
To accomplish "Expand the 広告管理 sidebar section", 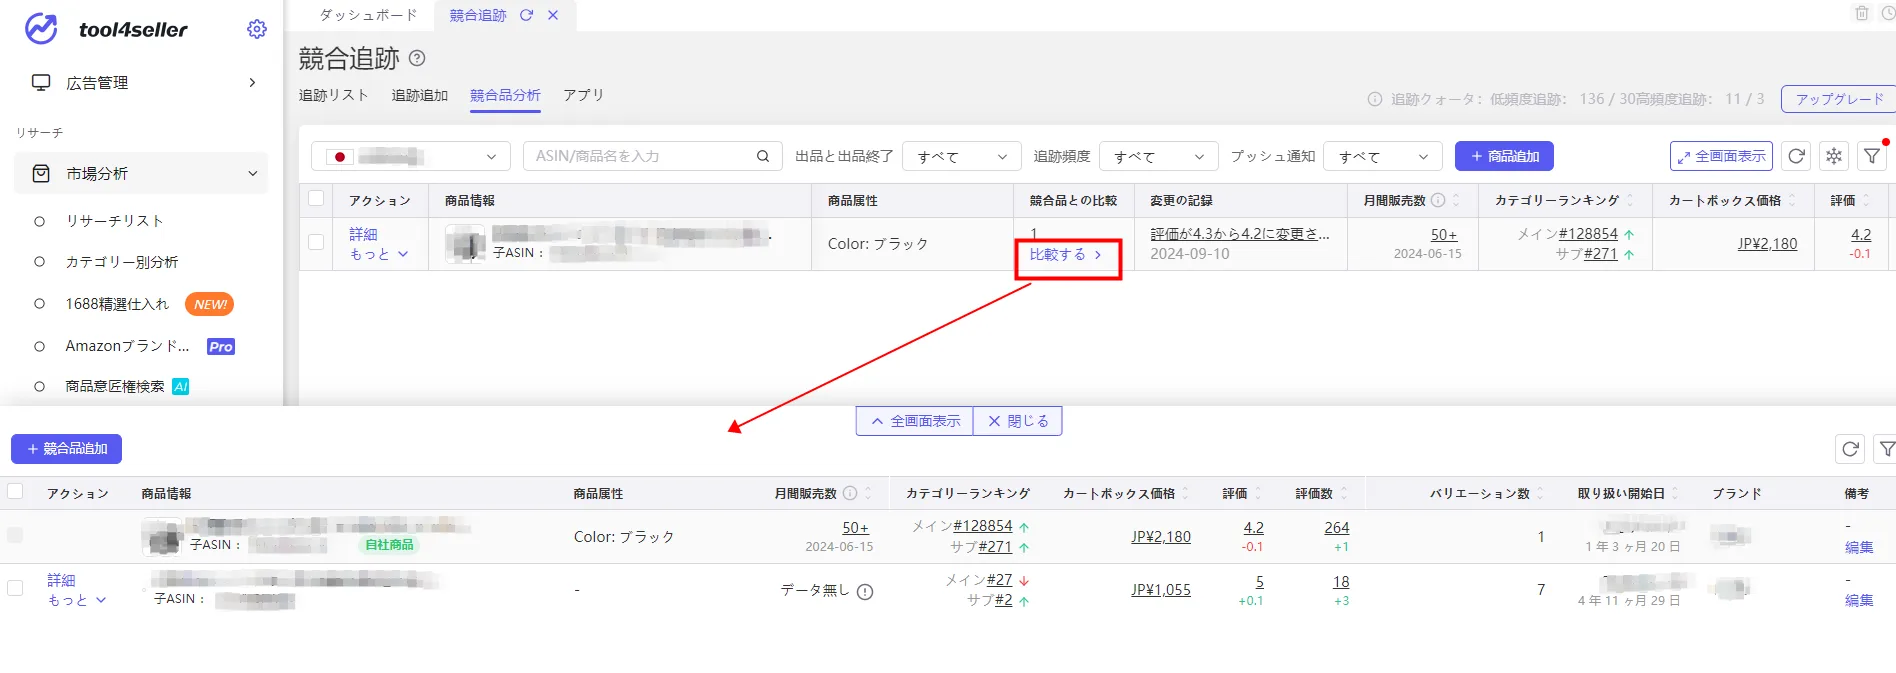I will [x=252, y=83].
